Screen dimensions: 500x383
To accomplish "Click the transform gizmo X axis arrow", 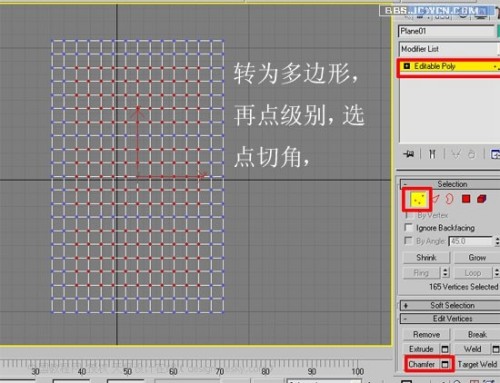I will (x=202, y=176).
